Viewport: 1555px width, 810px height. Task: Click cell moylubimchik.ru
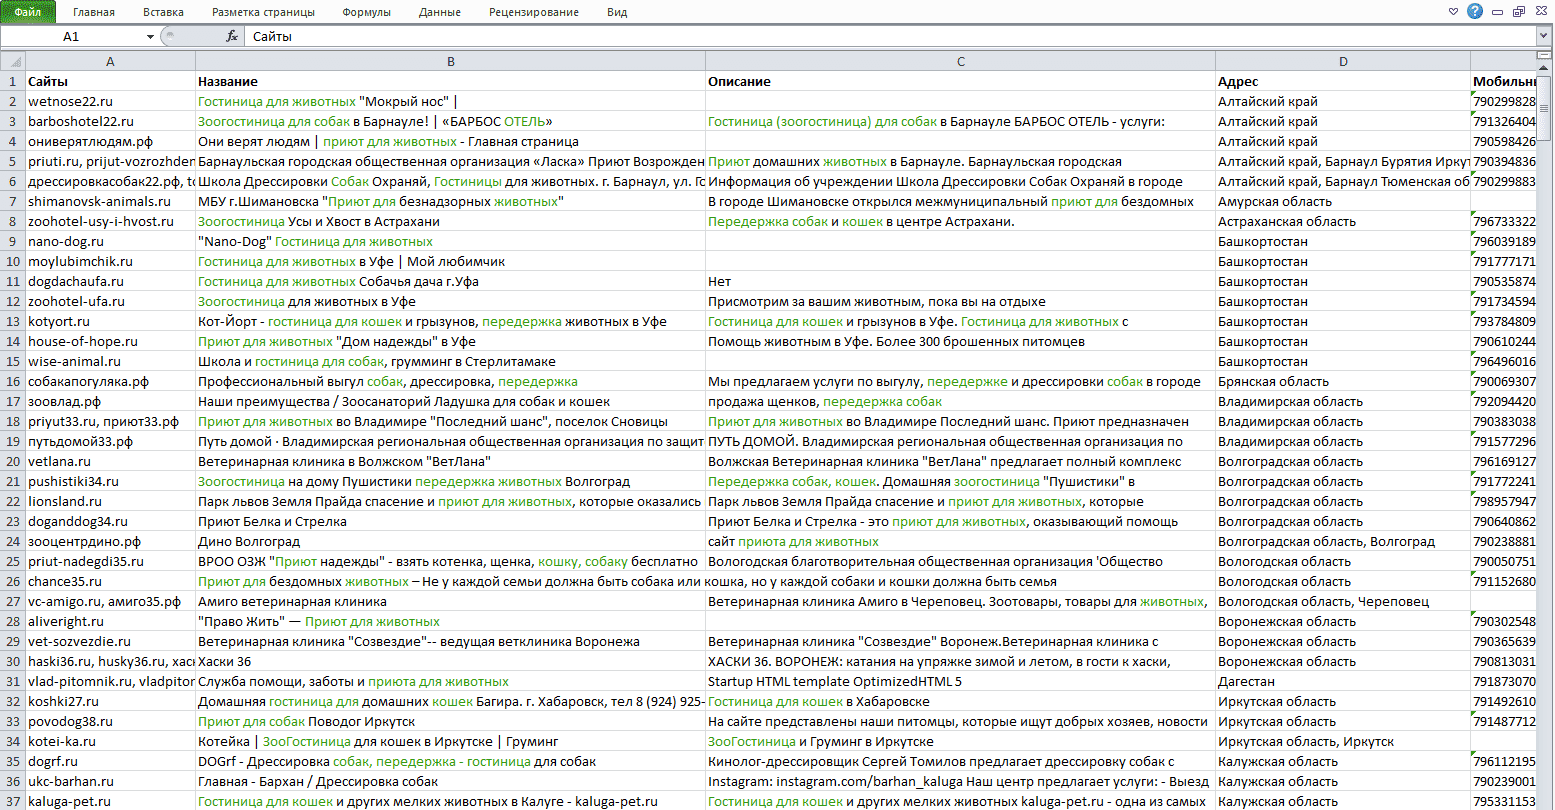pyautogui.click(x=110, y=261)
